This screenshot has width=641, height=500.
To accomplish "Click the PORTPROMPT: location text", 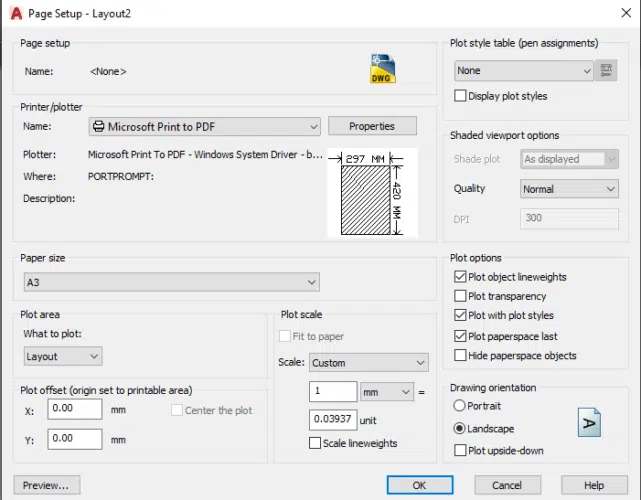I will (x=121, y=177).
